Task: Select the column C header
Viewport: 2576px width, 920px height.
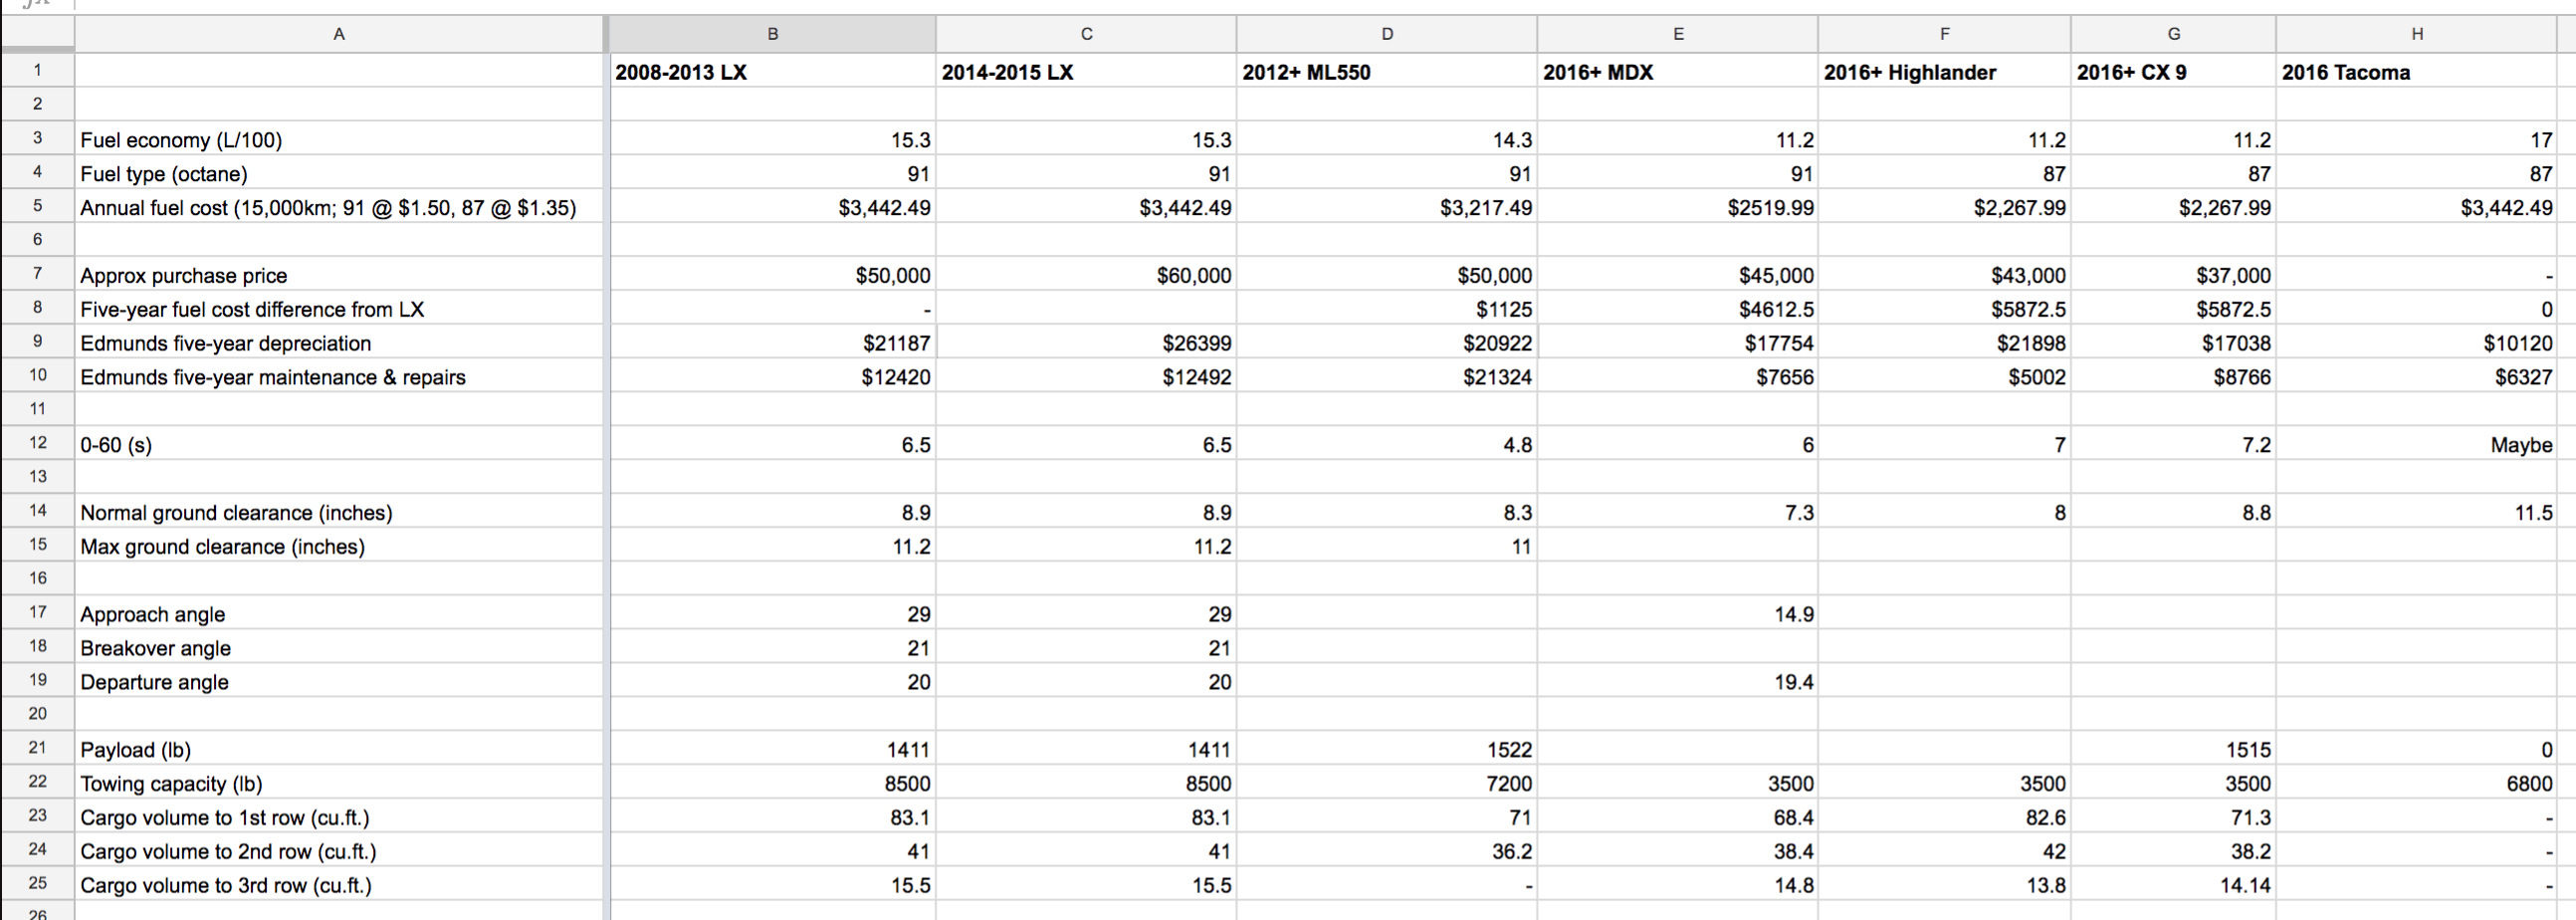Action: point(1086,34)
